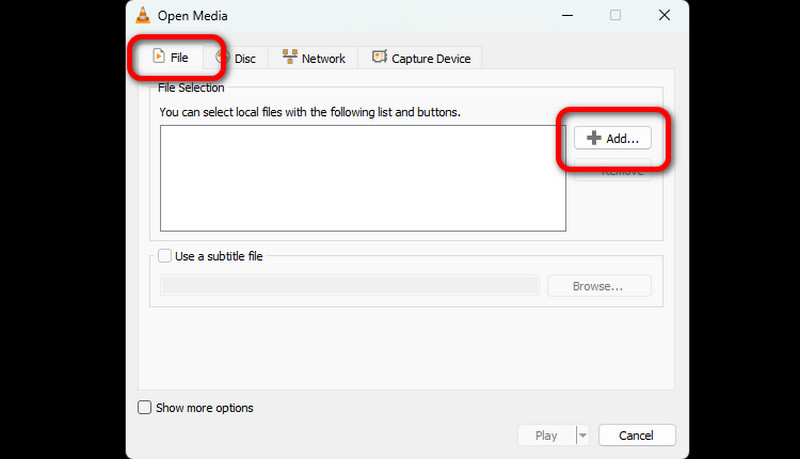Click the Open Media title bar text

pyautogui.click(x=194, y=15)
